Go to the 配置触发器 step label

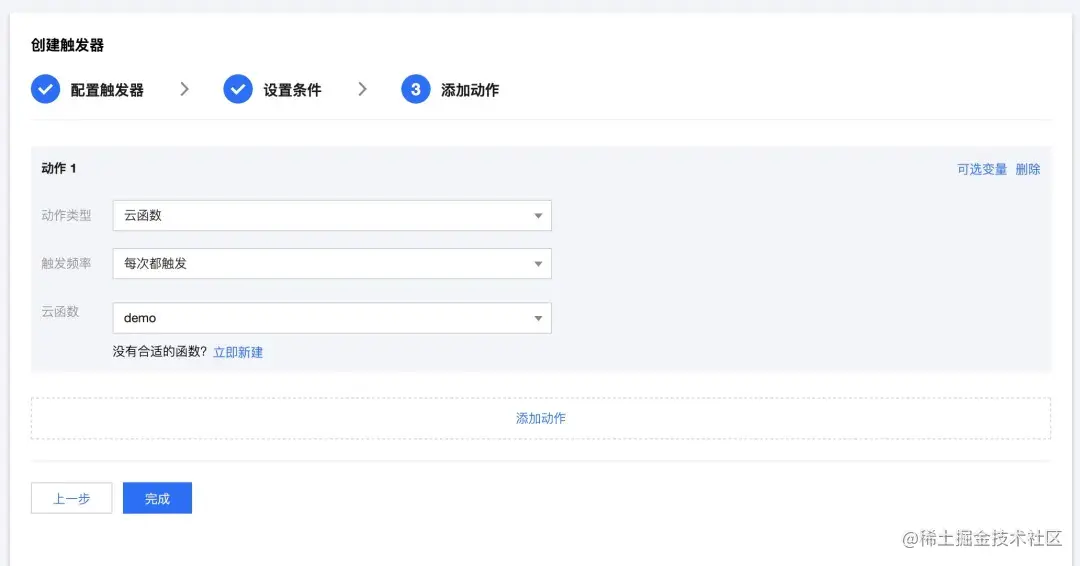point(107,90)
